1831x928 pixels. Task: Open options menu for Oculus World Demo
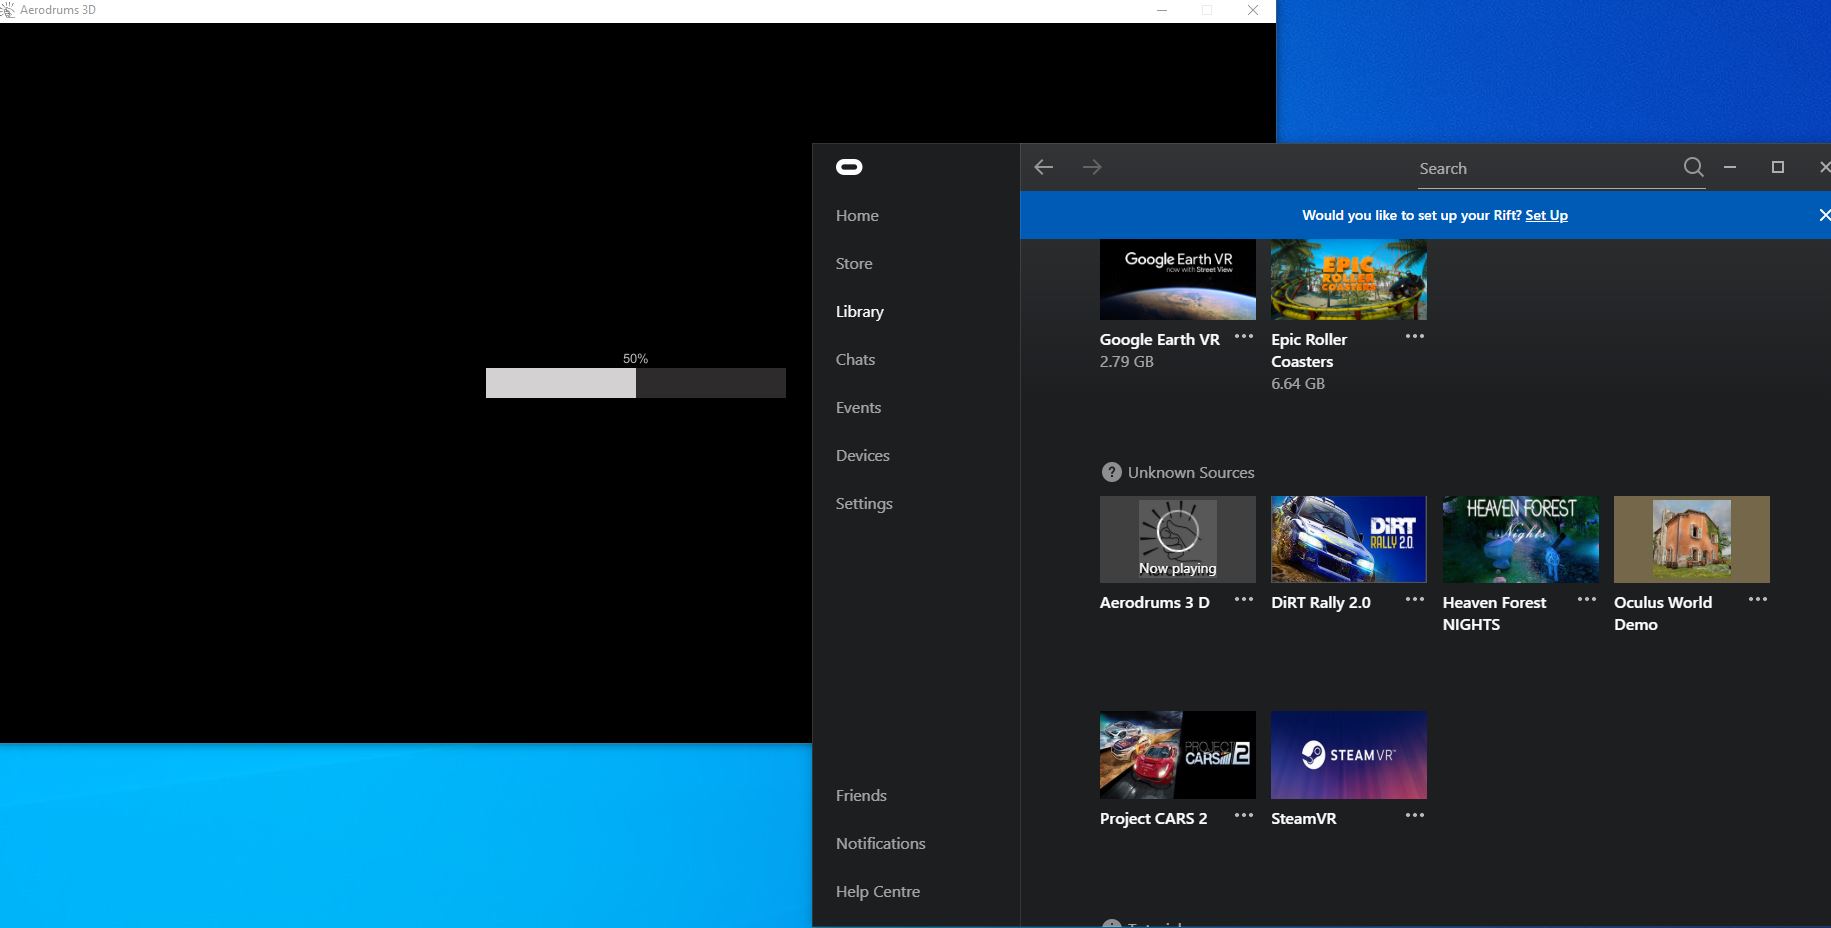[x=1758, y=600]
